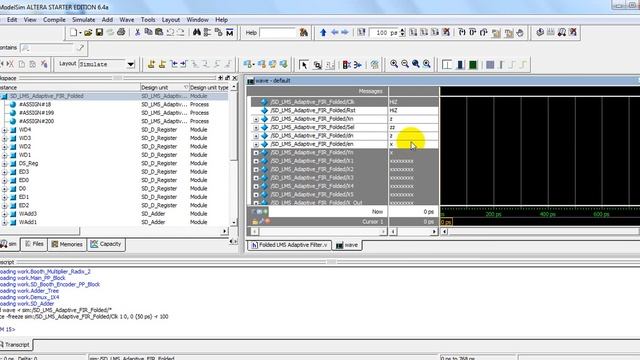Select the Transcript tab

[16, 344]
